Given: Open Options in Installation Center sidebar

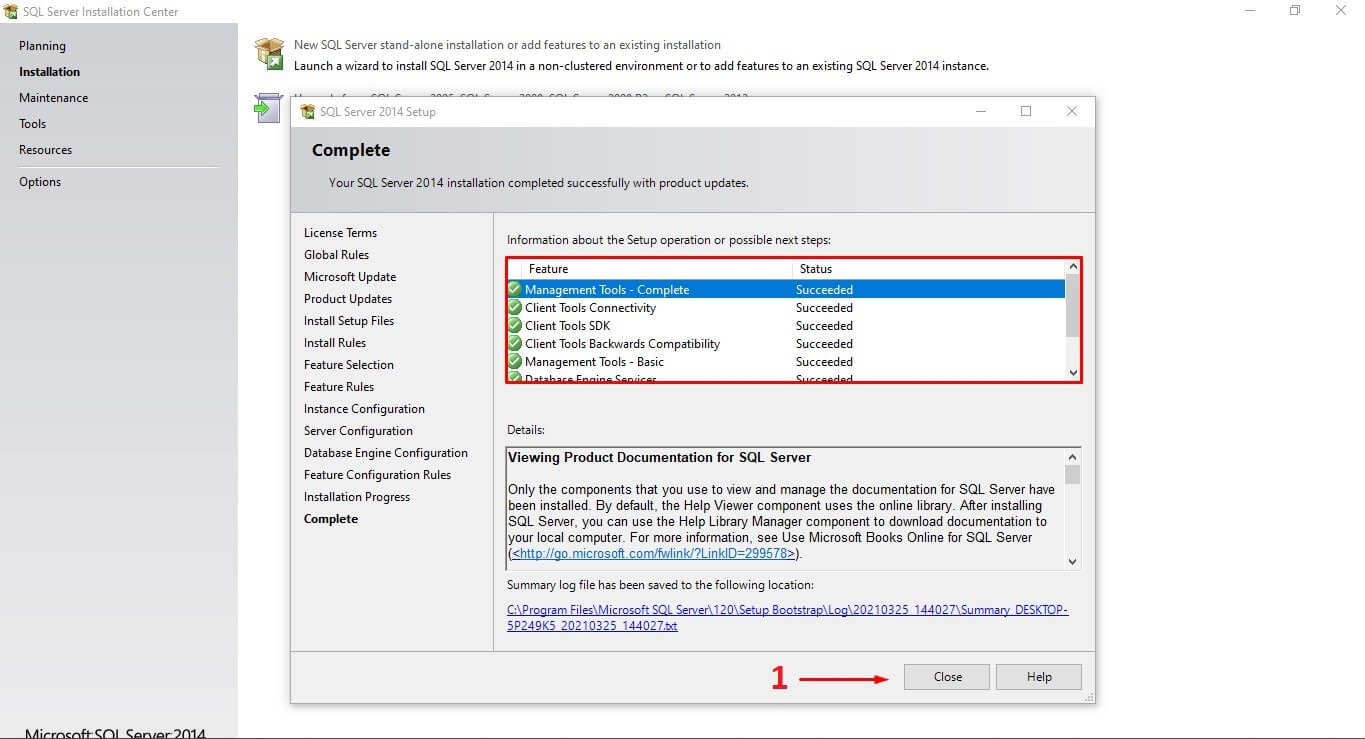Looking at the screenshot, I should point(40,182).
